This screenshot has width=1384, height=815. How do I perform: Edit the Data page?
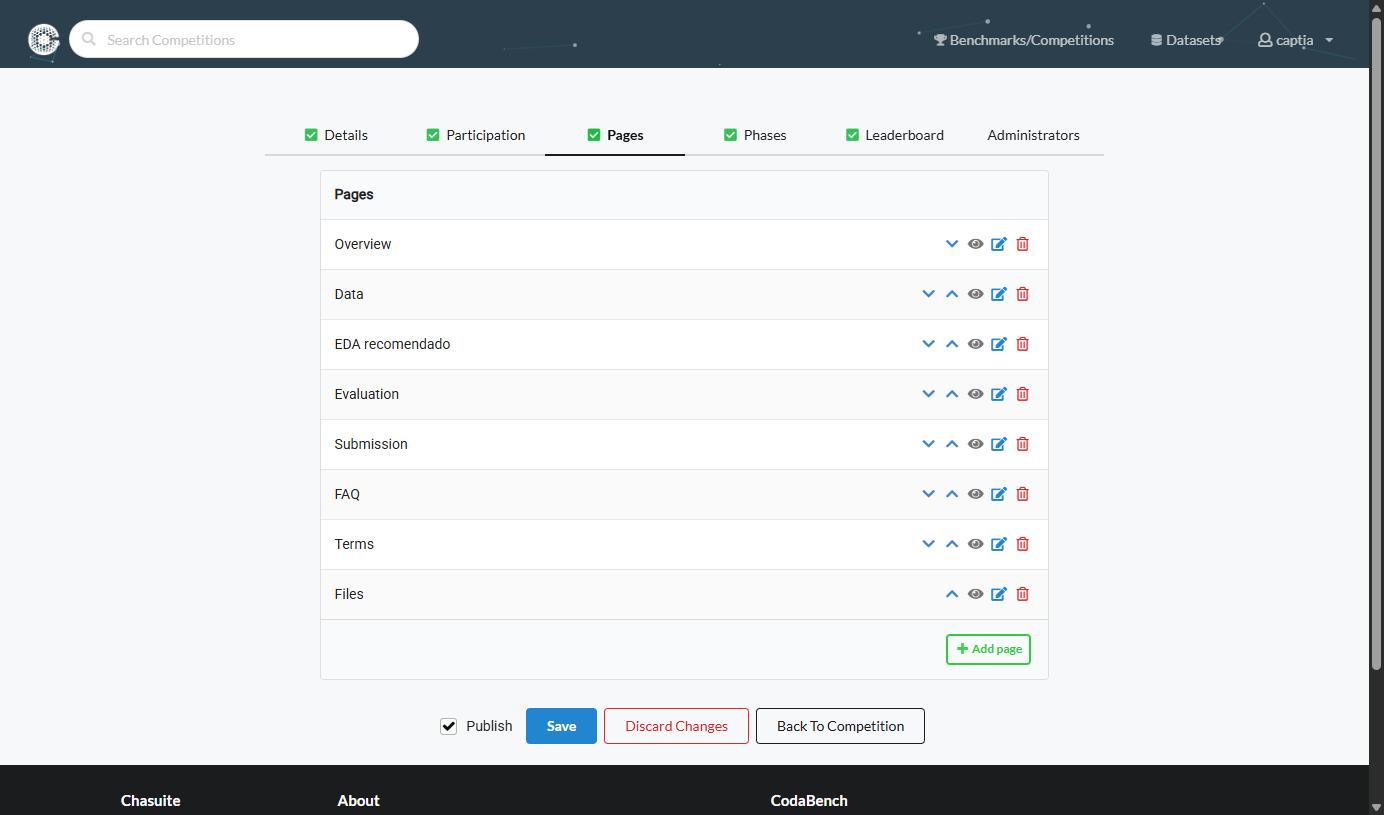998,294
